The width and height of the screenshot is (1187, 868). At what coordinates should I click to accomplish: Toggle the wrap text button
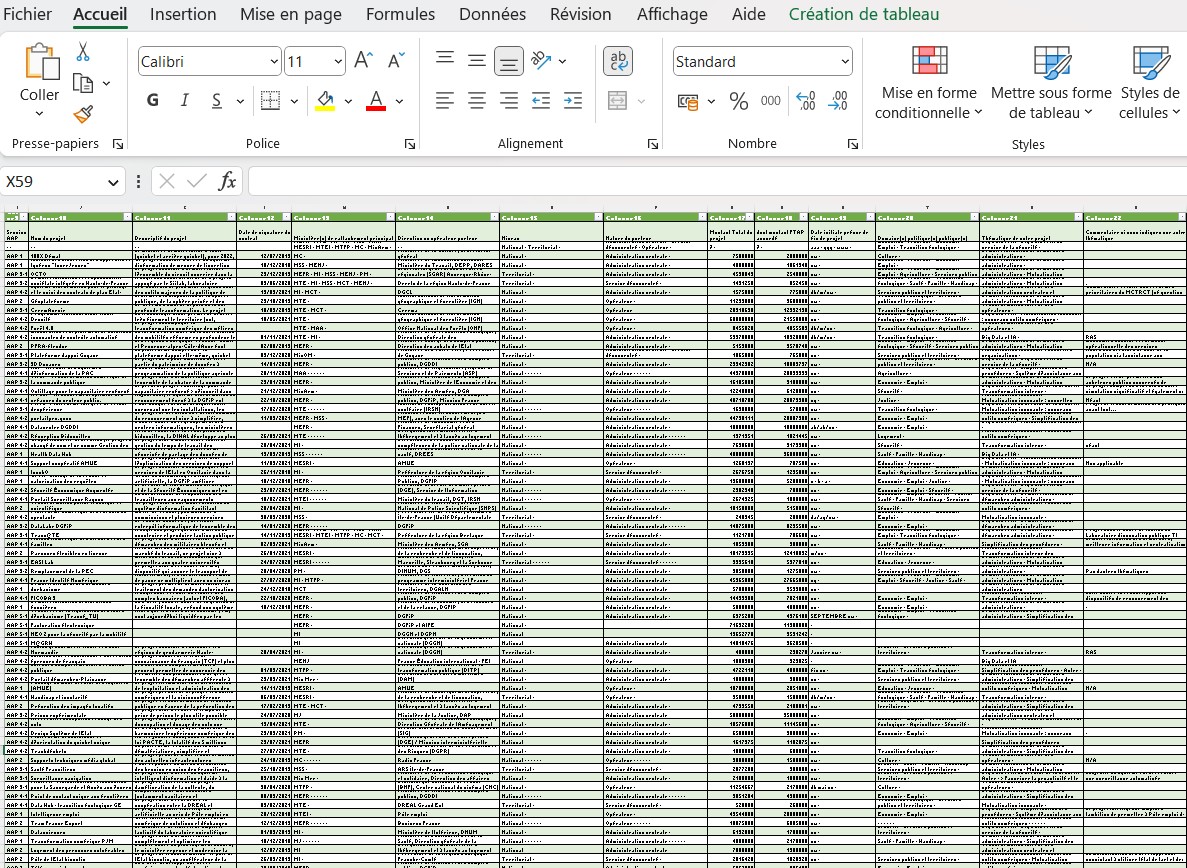point(618,61)
